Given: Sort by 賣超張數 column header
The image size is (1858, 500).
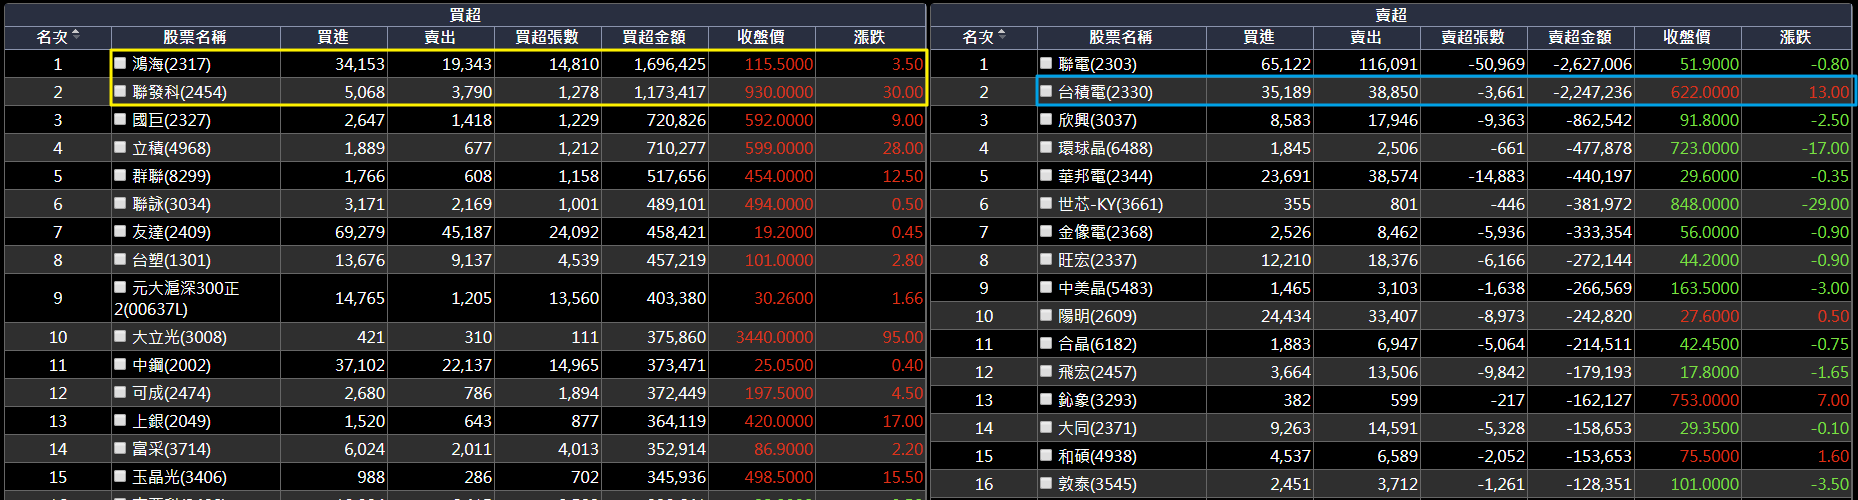Looking at the screenshot, I should click(1473, 37).
